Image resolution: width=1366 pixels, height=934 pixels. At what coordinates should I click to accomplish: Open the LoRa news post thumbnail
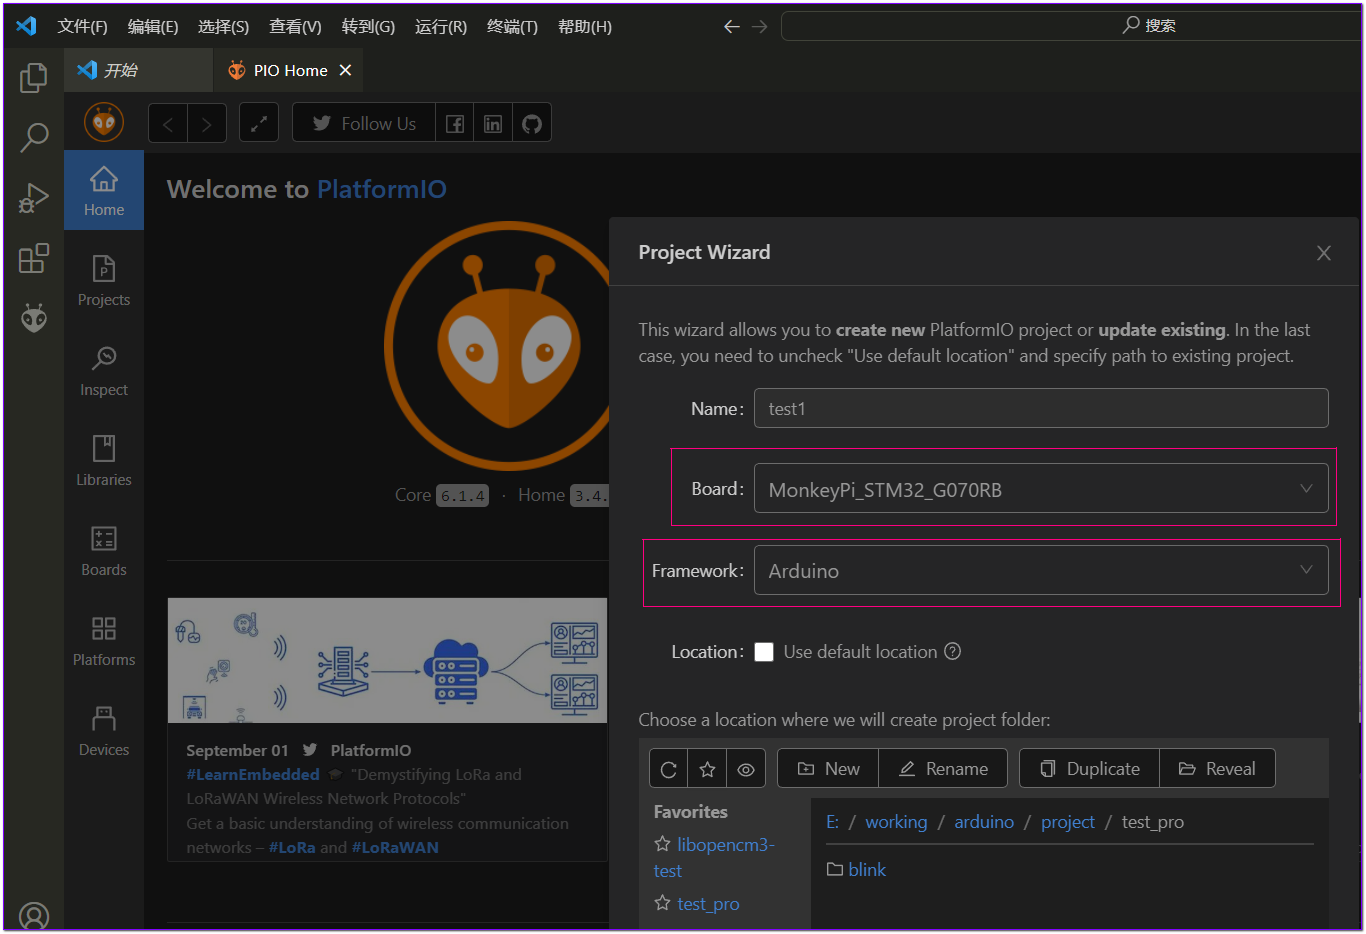coord(387,660)
